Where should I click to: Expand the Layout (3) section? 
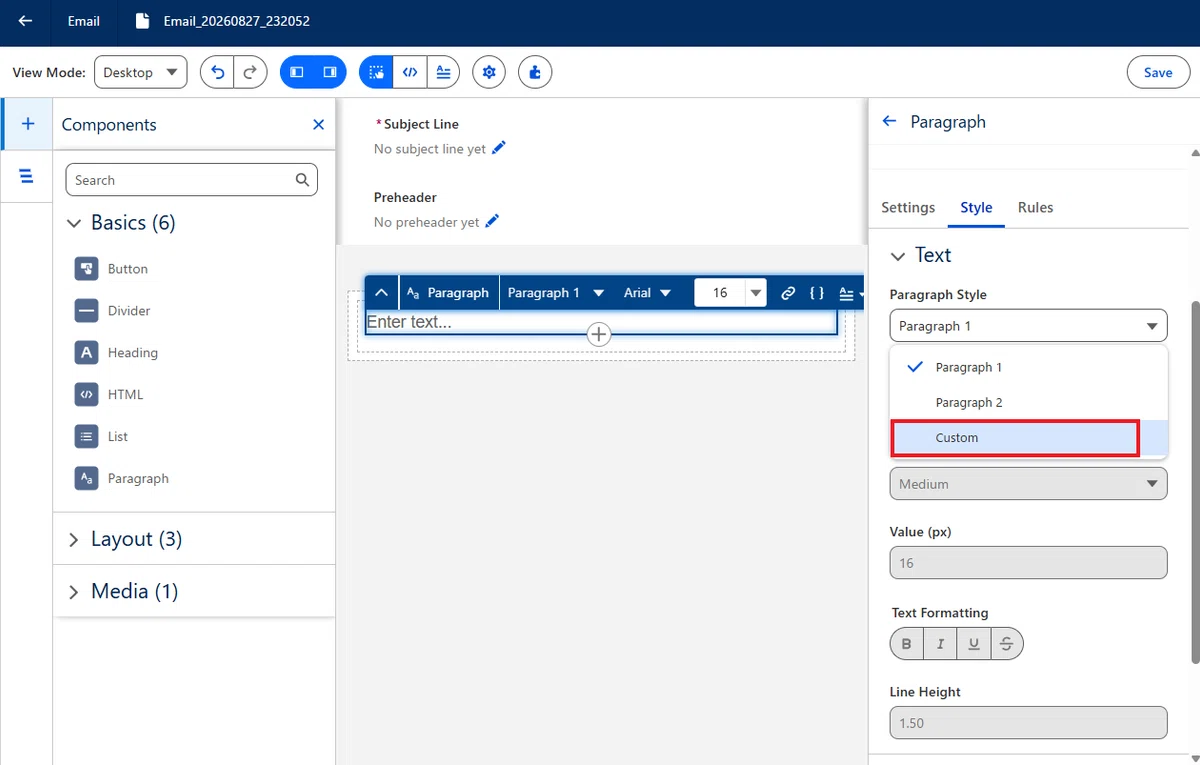click(x=73, y=539)
